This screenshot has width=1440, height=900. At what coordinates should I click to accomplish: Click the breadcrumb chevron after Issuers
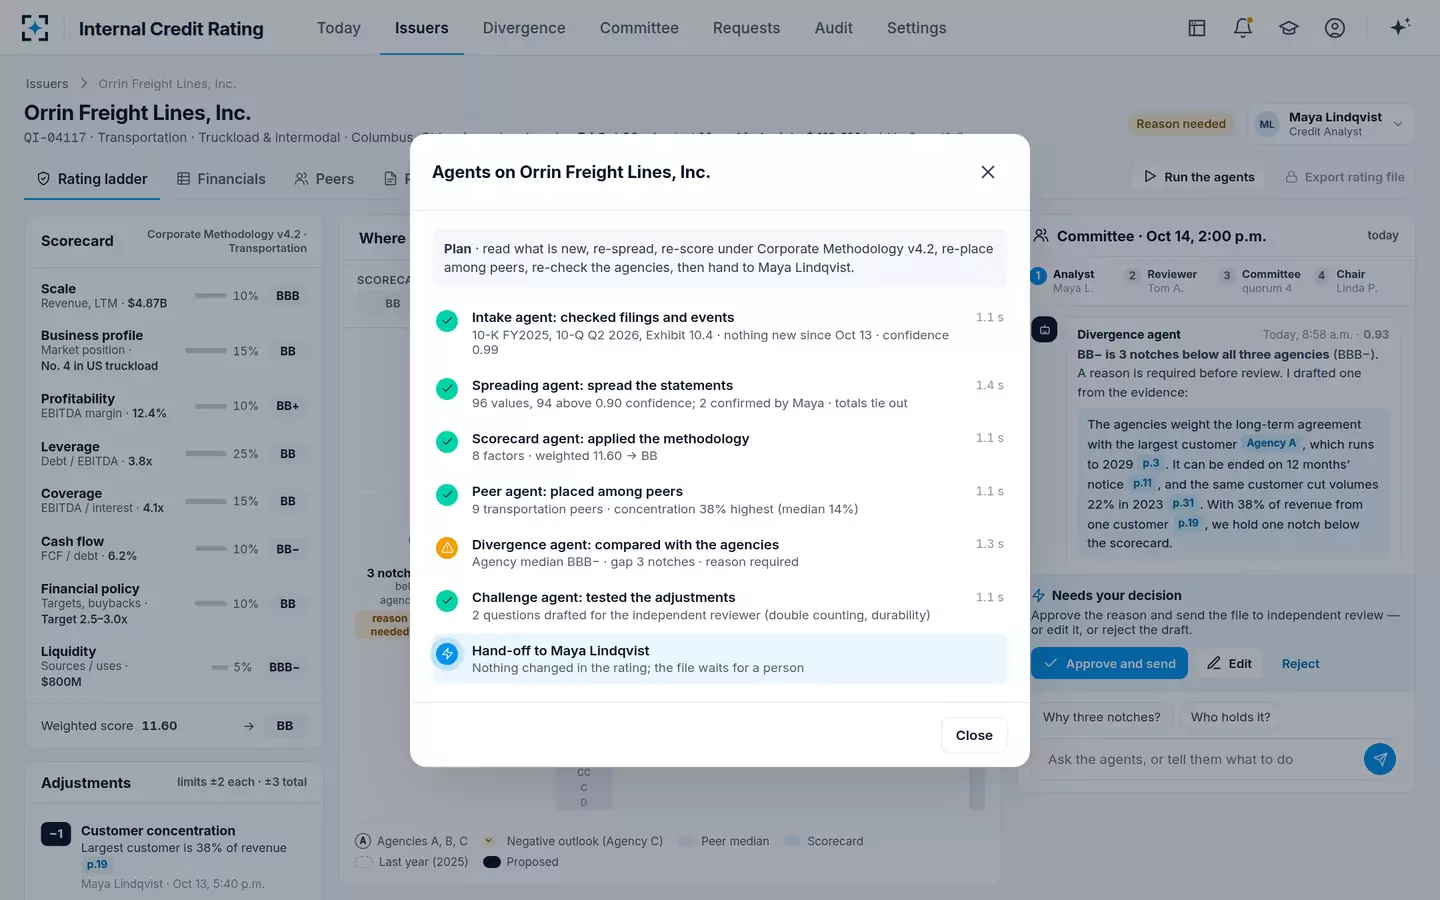(84, 84)
